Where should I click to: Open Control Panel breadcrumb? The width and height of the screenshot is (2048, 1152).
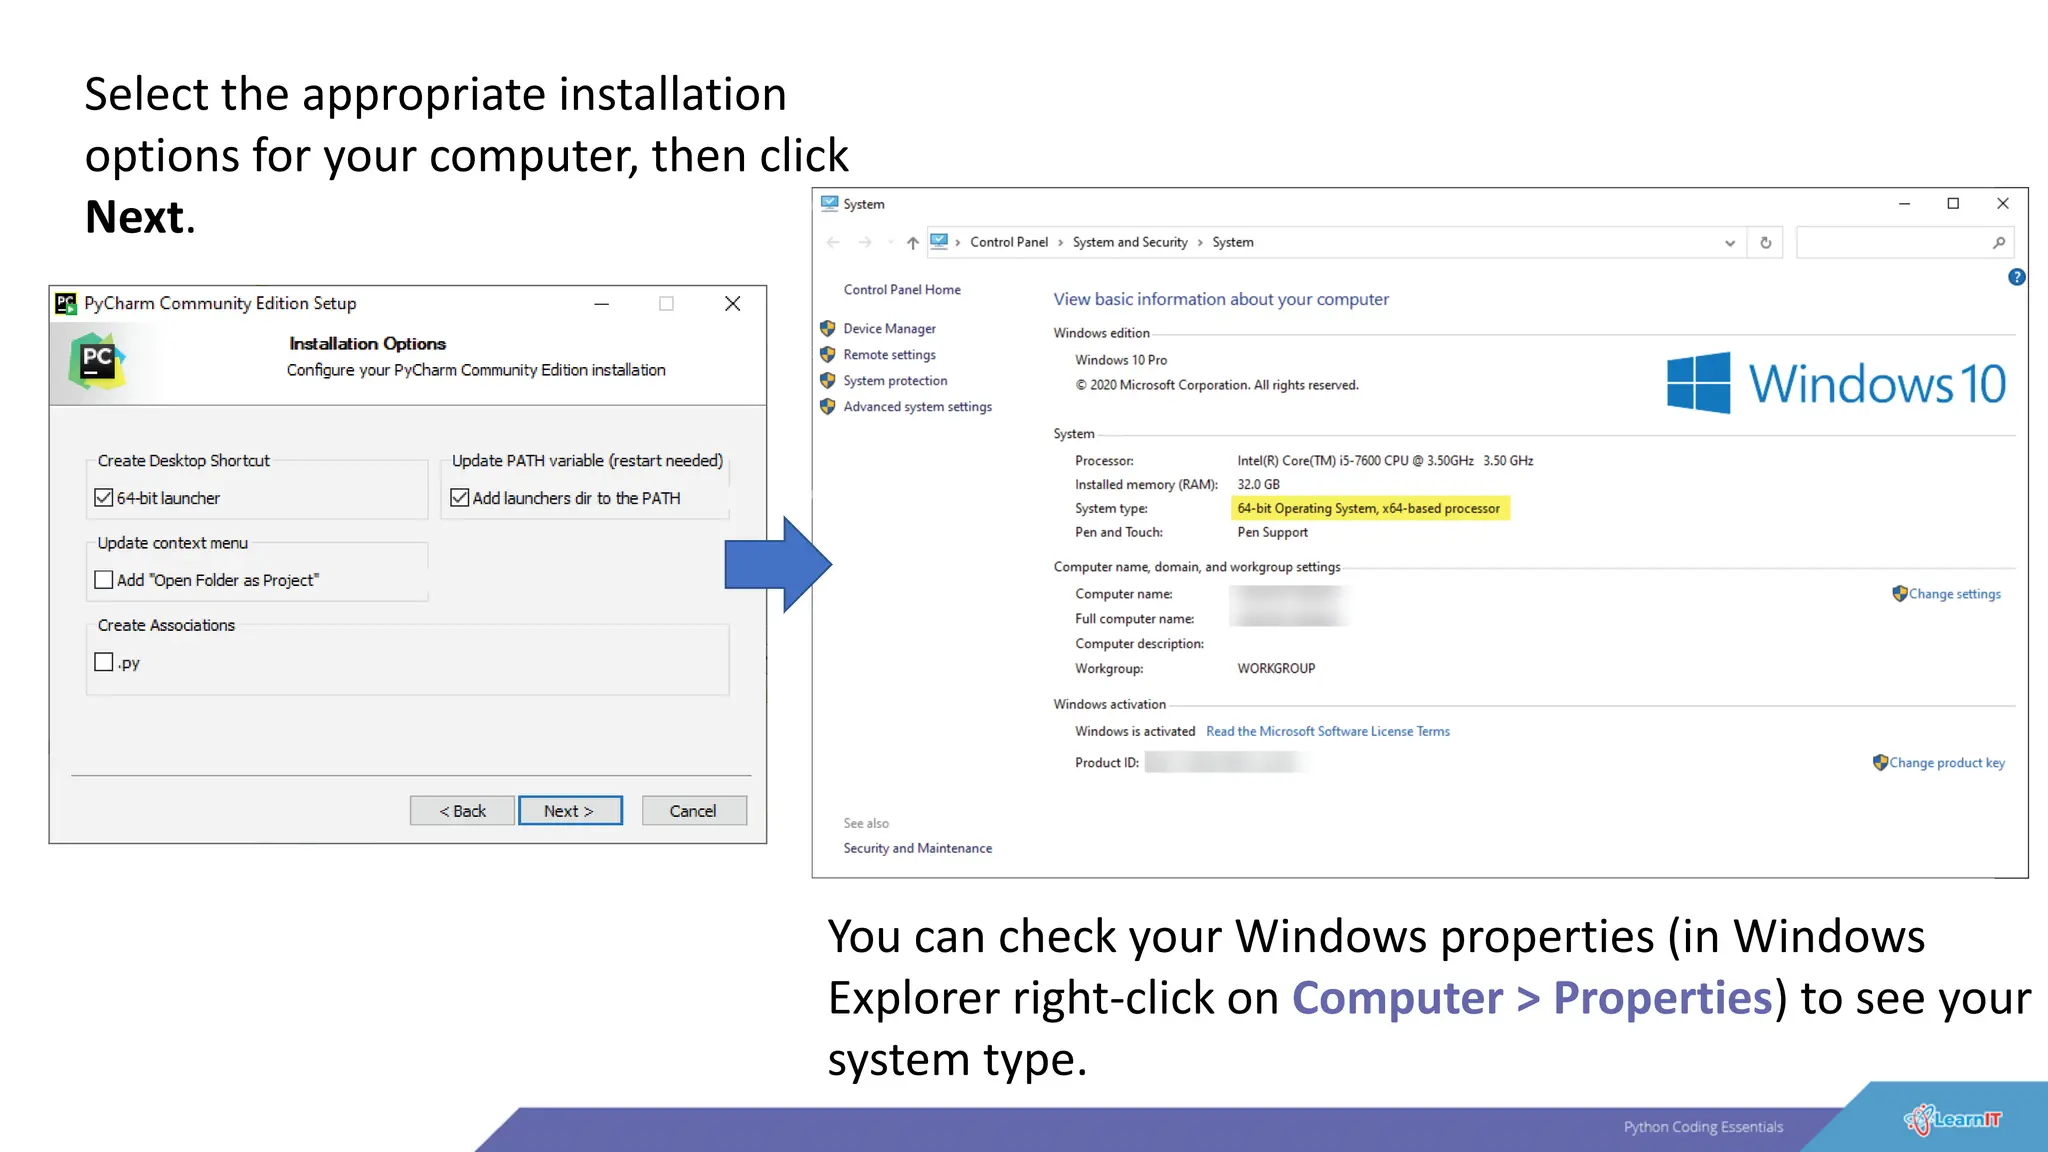coord(1009,242)
